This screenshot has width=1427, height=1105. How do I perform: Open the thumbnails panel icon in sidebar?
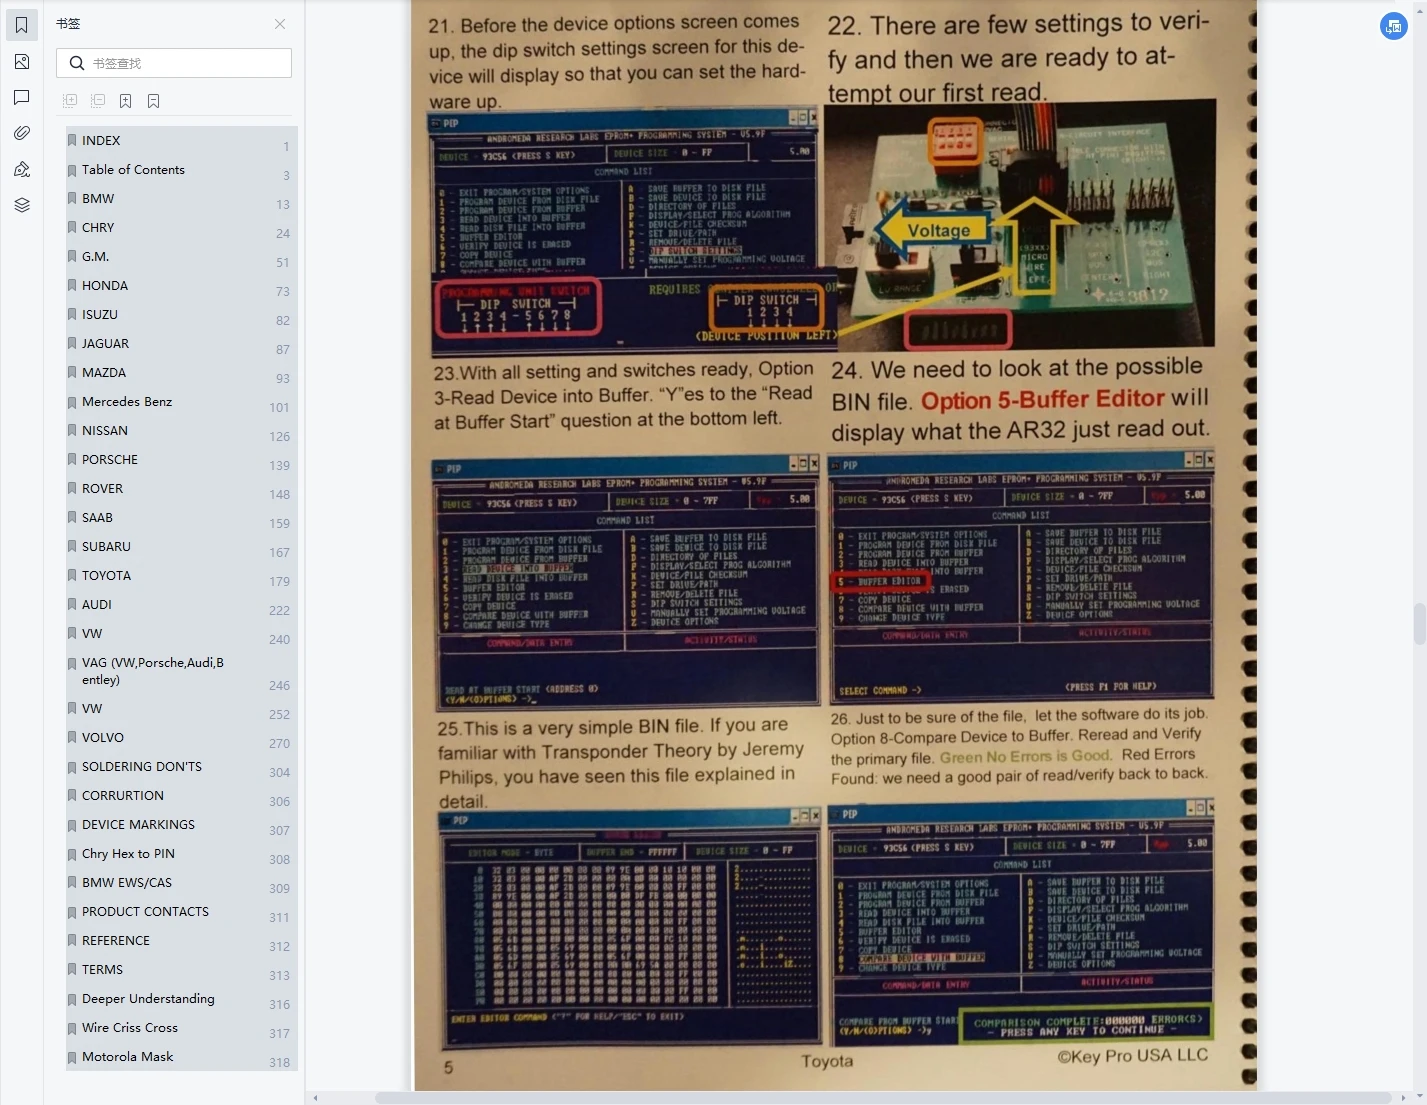(x=21, y=62)
